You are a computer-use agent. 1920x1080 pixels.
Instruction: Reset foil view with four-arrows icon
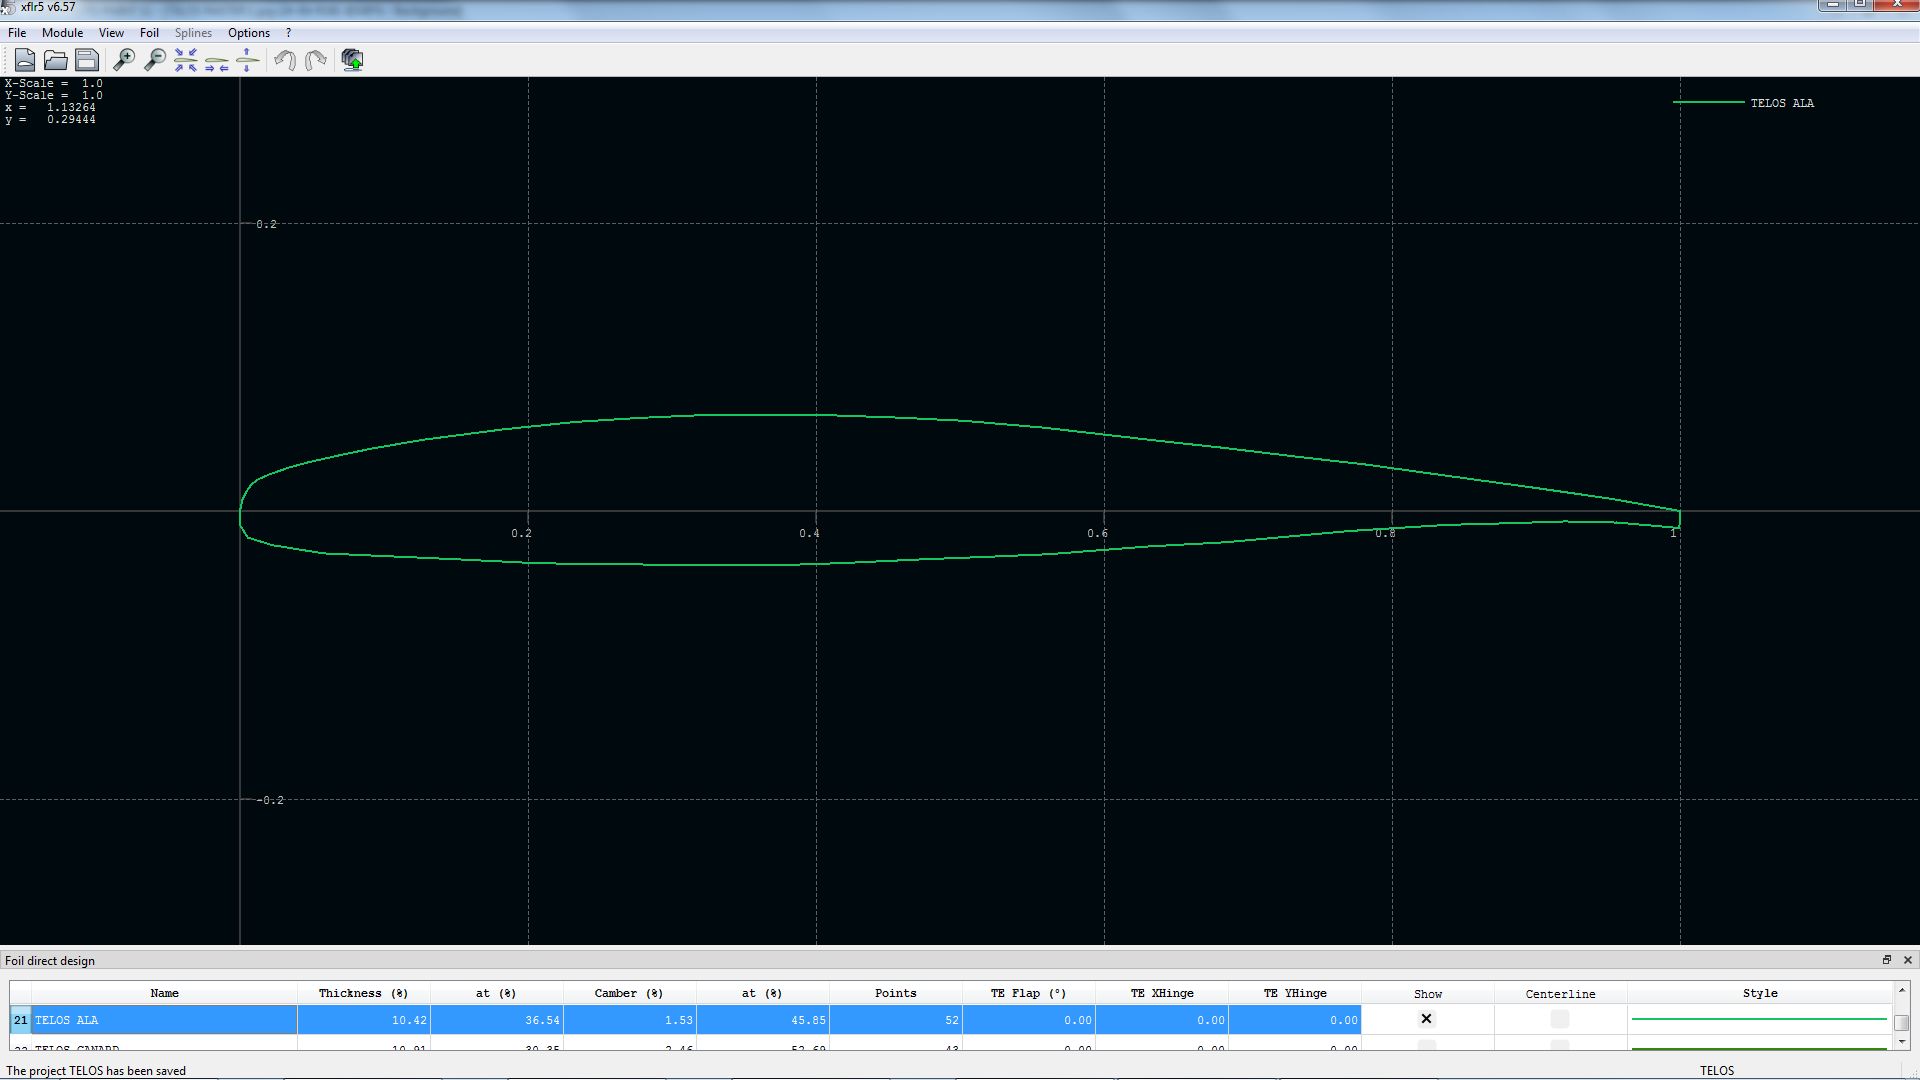coord(186,60)
